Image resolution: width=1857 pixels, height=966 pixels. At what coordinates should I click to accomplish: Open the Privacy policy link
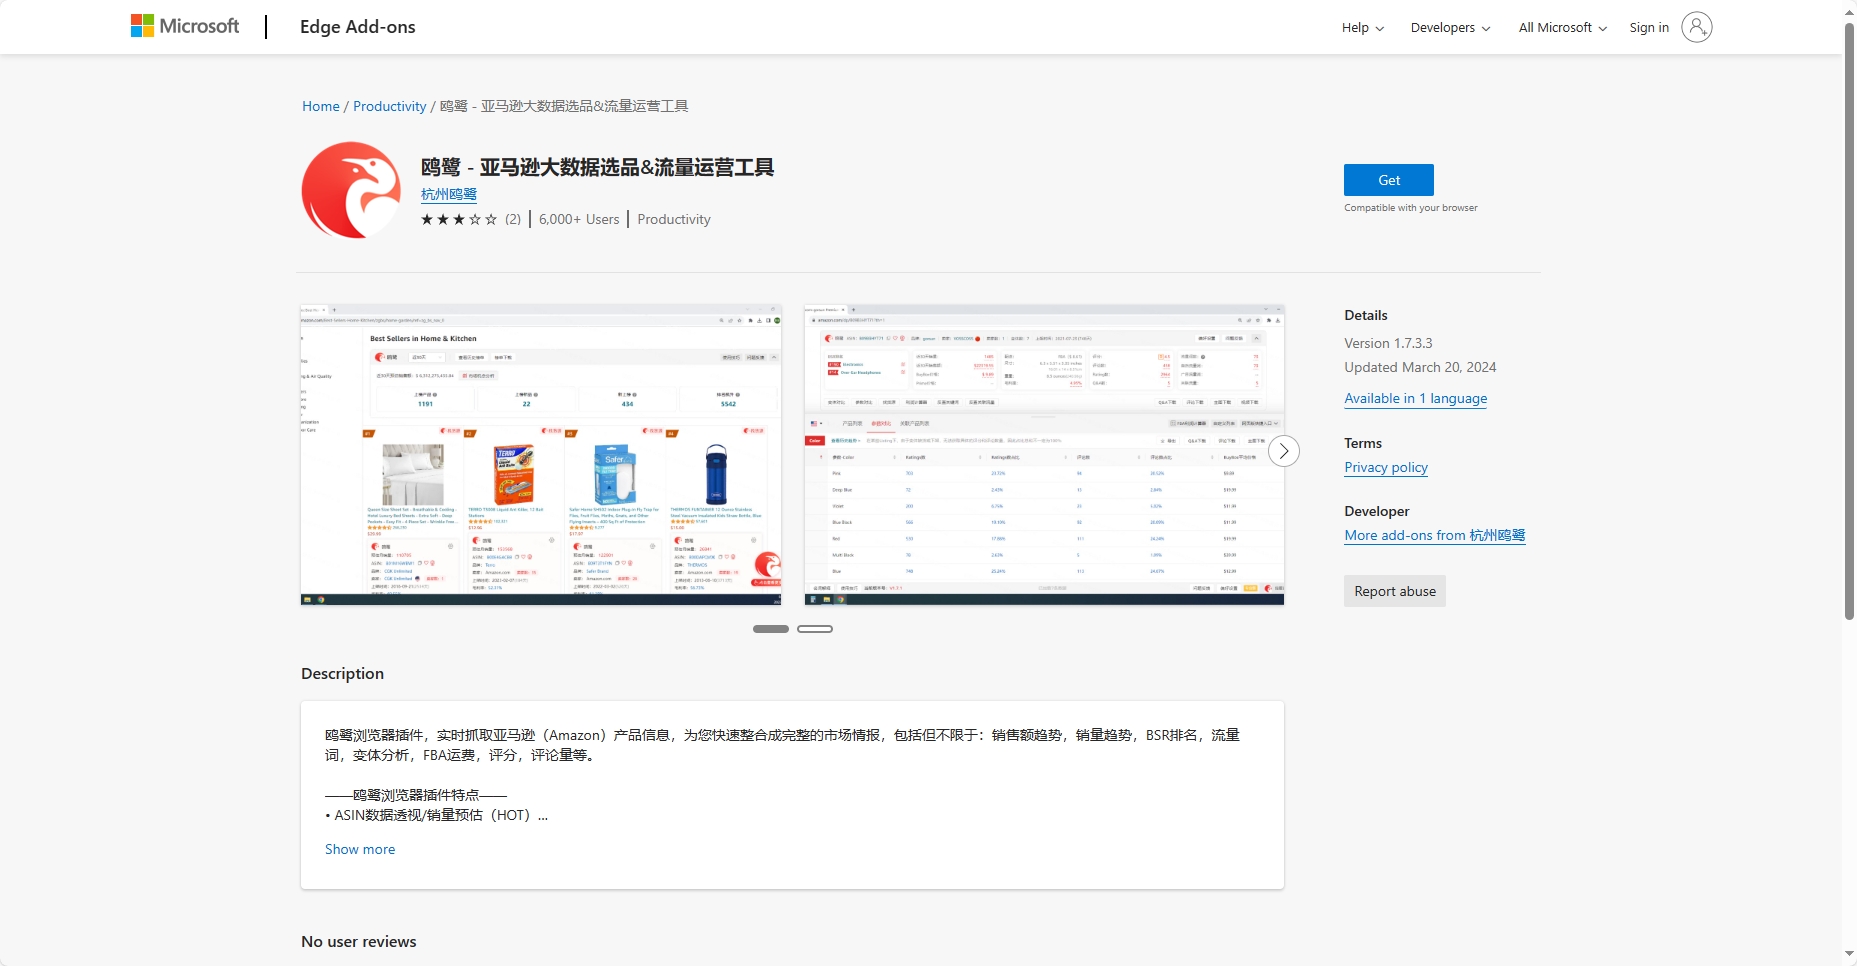tap(1386, 467)
